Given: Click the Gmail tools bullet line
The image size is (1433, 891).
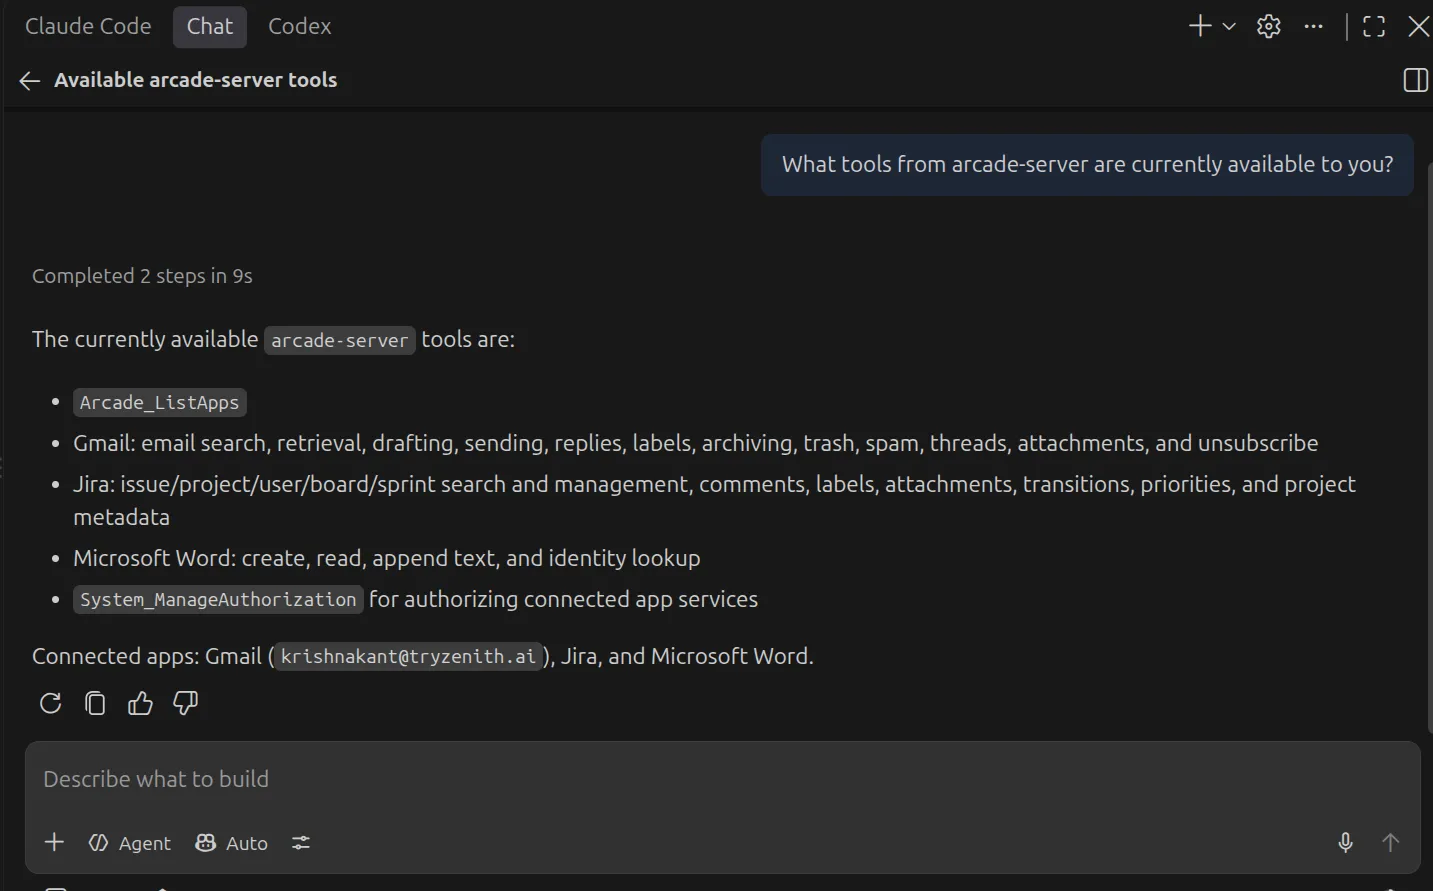Looking at the screenshot, I should point(696,444).
